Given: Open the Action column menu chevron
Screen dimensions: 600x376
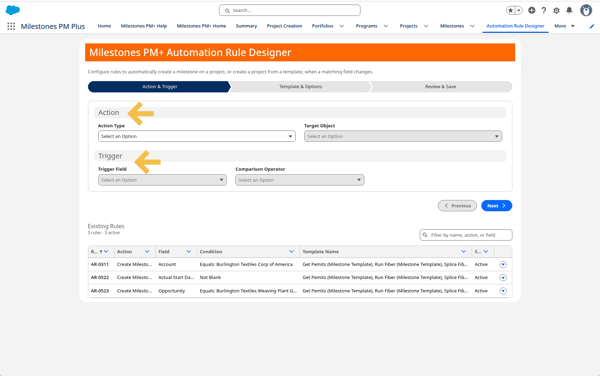Looking at the screenshot, I should [147, 252].
